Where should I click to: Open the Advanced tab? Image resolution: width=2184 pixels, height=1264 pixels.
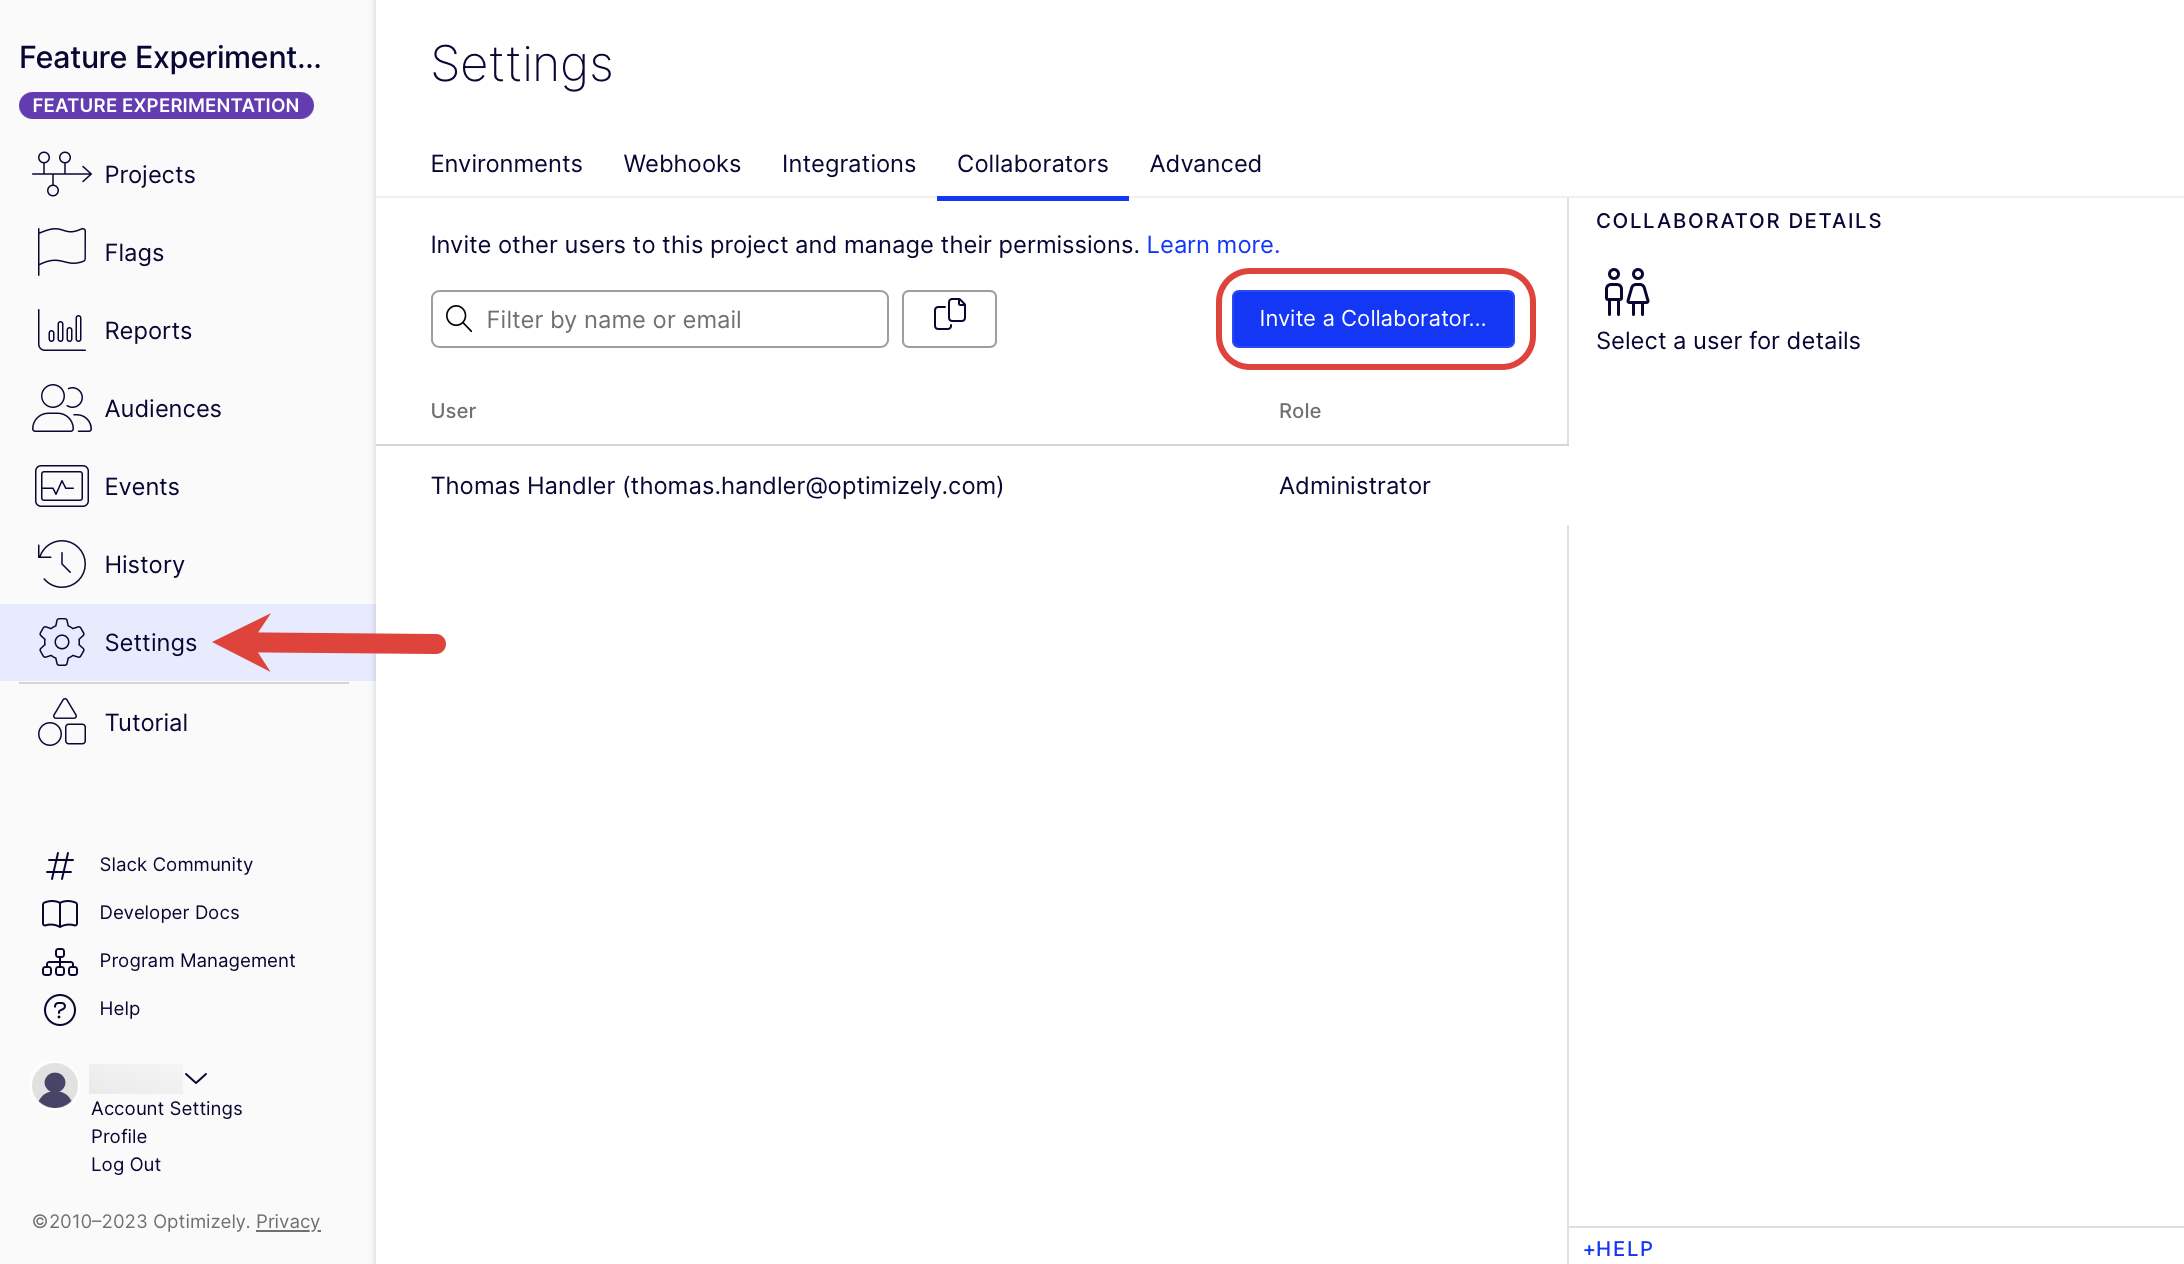coord(1205,164)
